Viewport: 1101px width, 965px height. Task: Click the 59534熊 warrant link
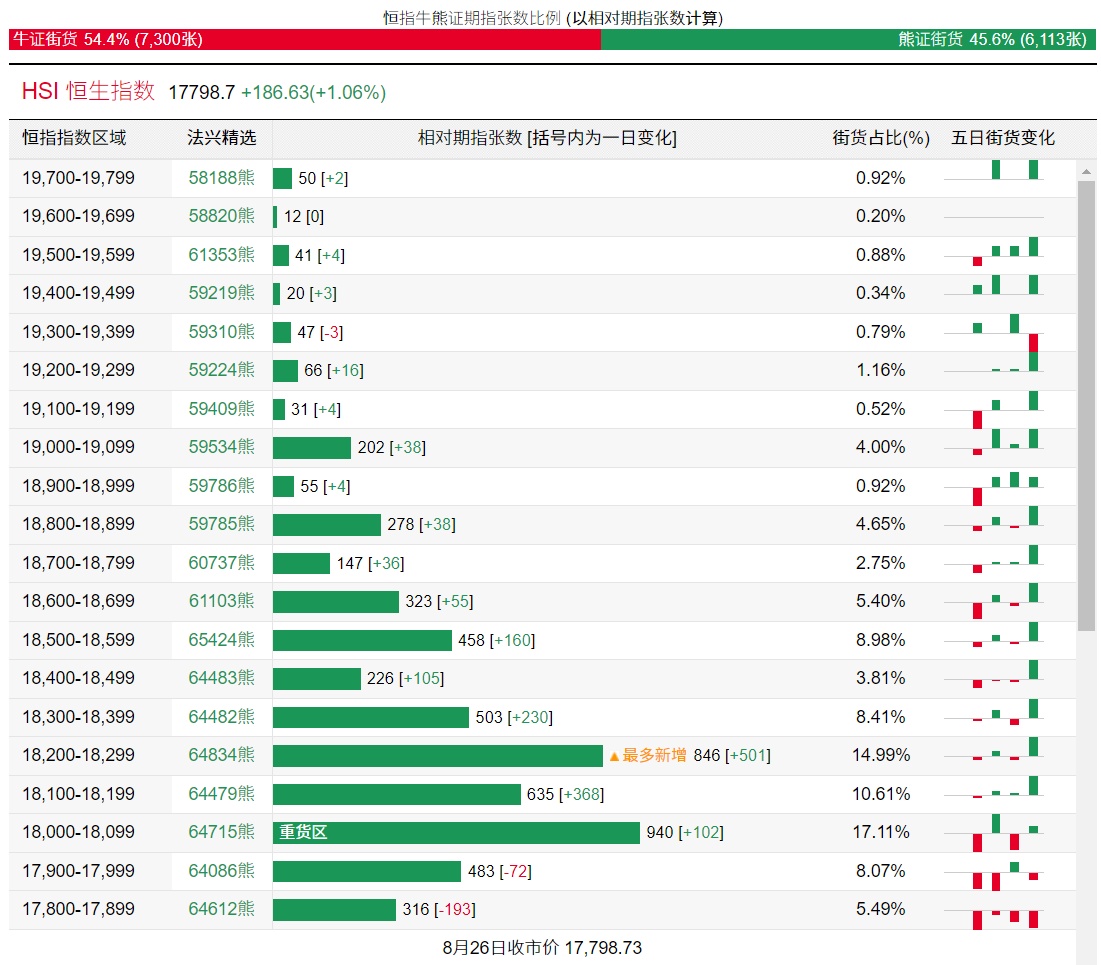(x=221, y=447)
